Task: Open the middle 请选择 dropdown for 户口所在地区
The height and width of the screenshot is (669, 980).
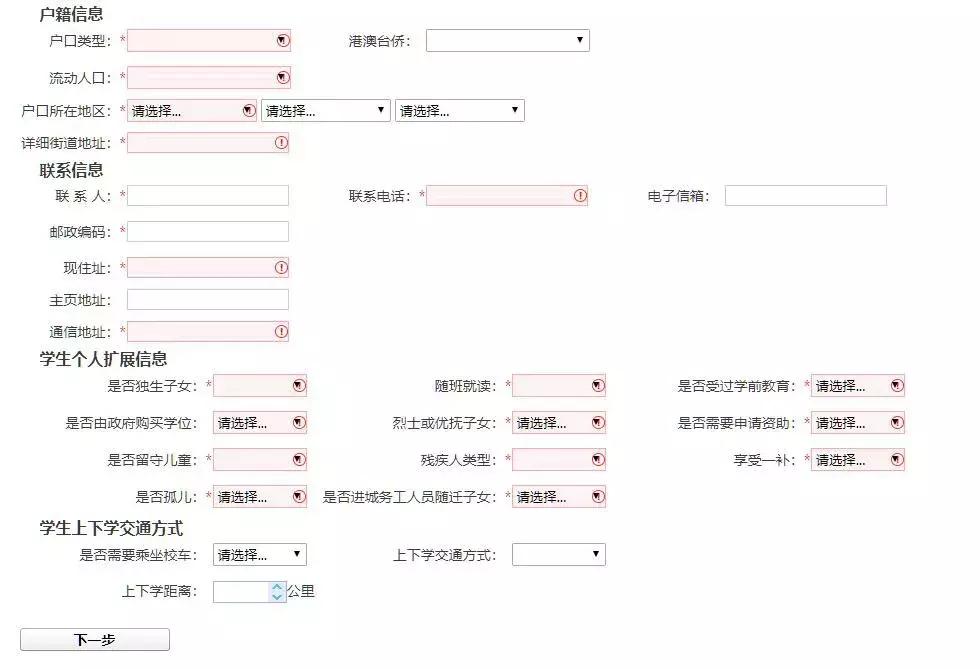Action: [x=326, y=110]
